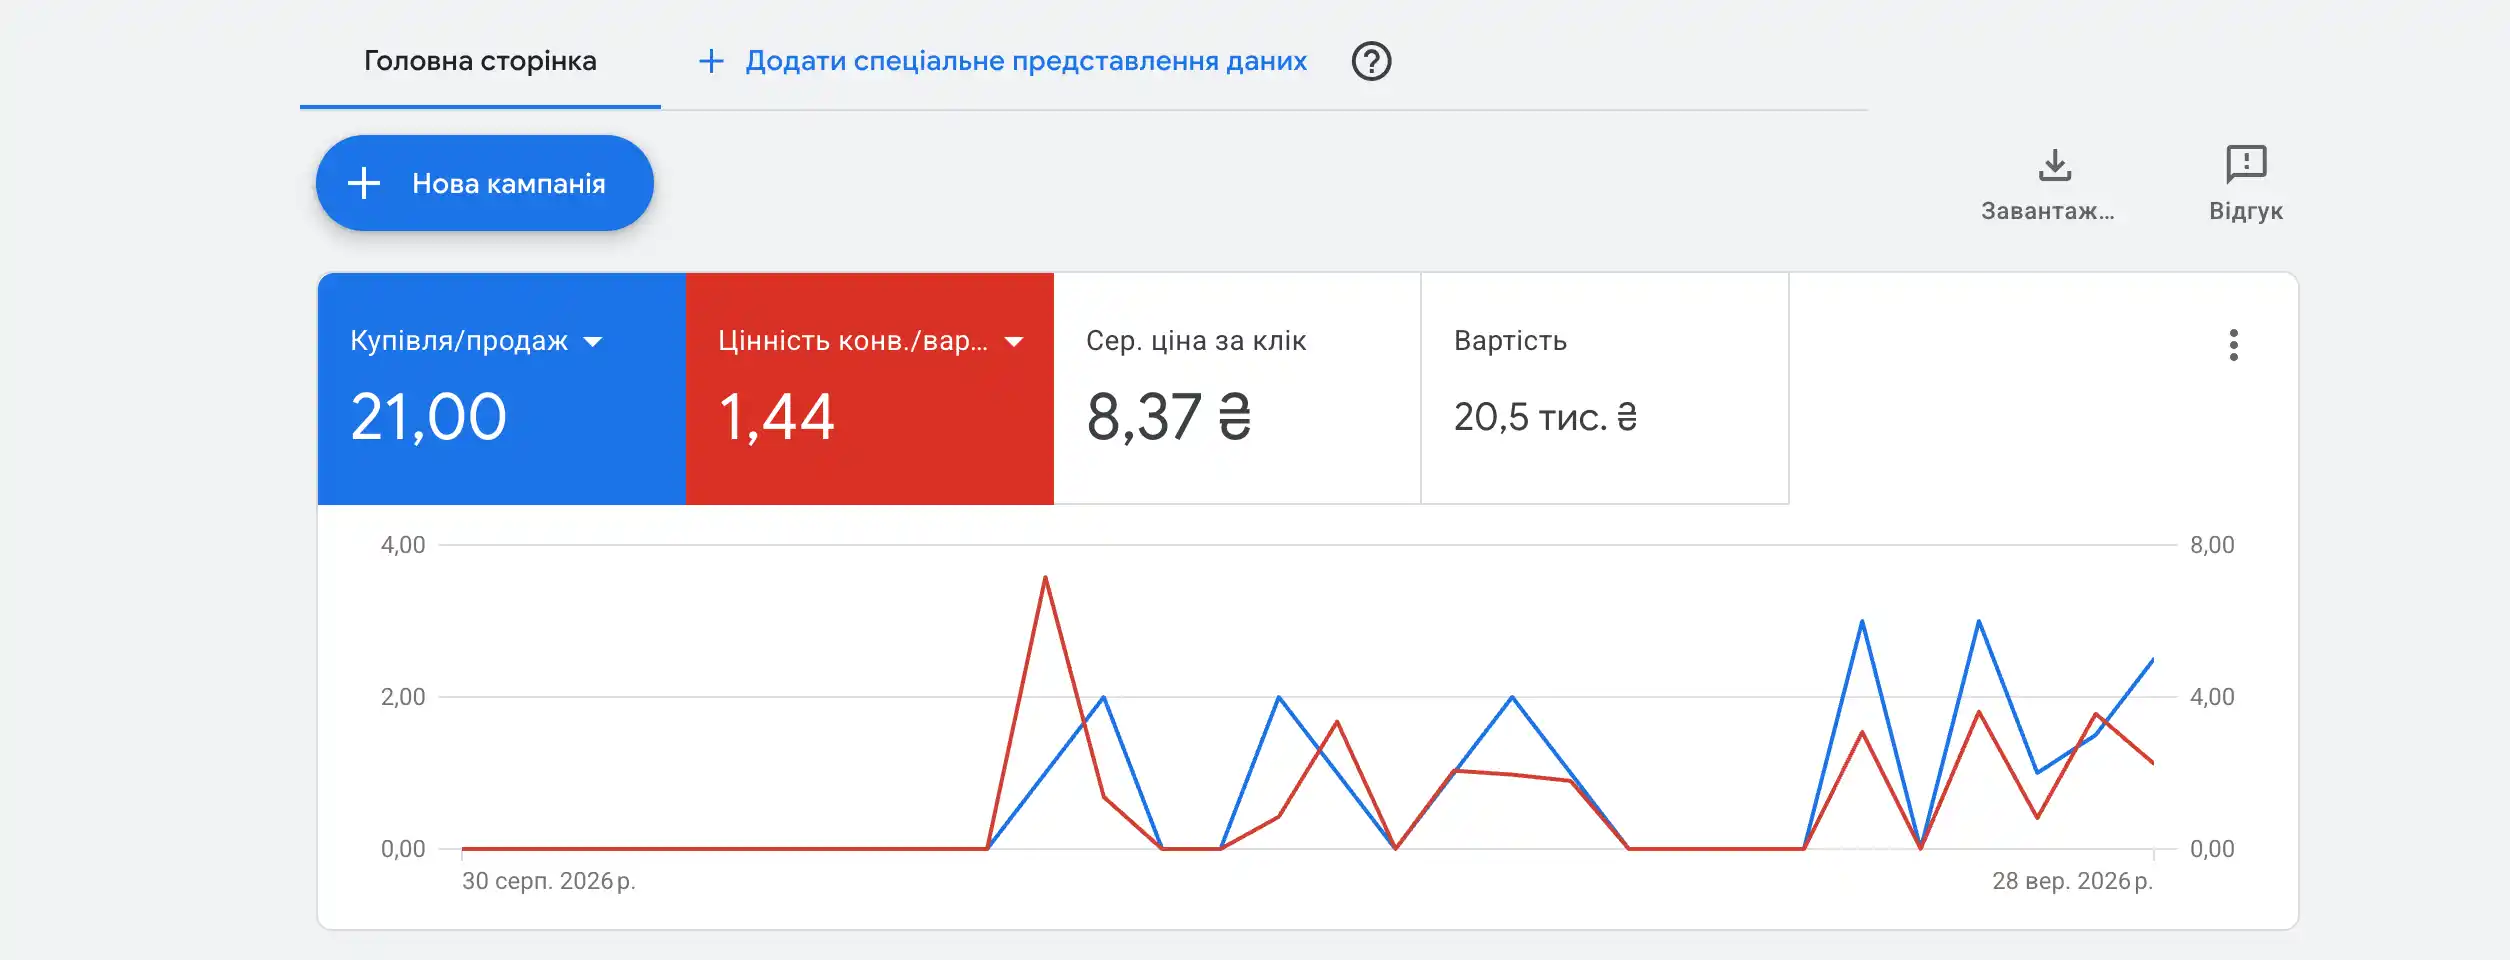Select the Вартість metric card
The width and height of the screenshot is (2510, 960).
click(1605, 388)
